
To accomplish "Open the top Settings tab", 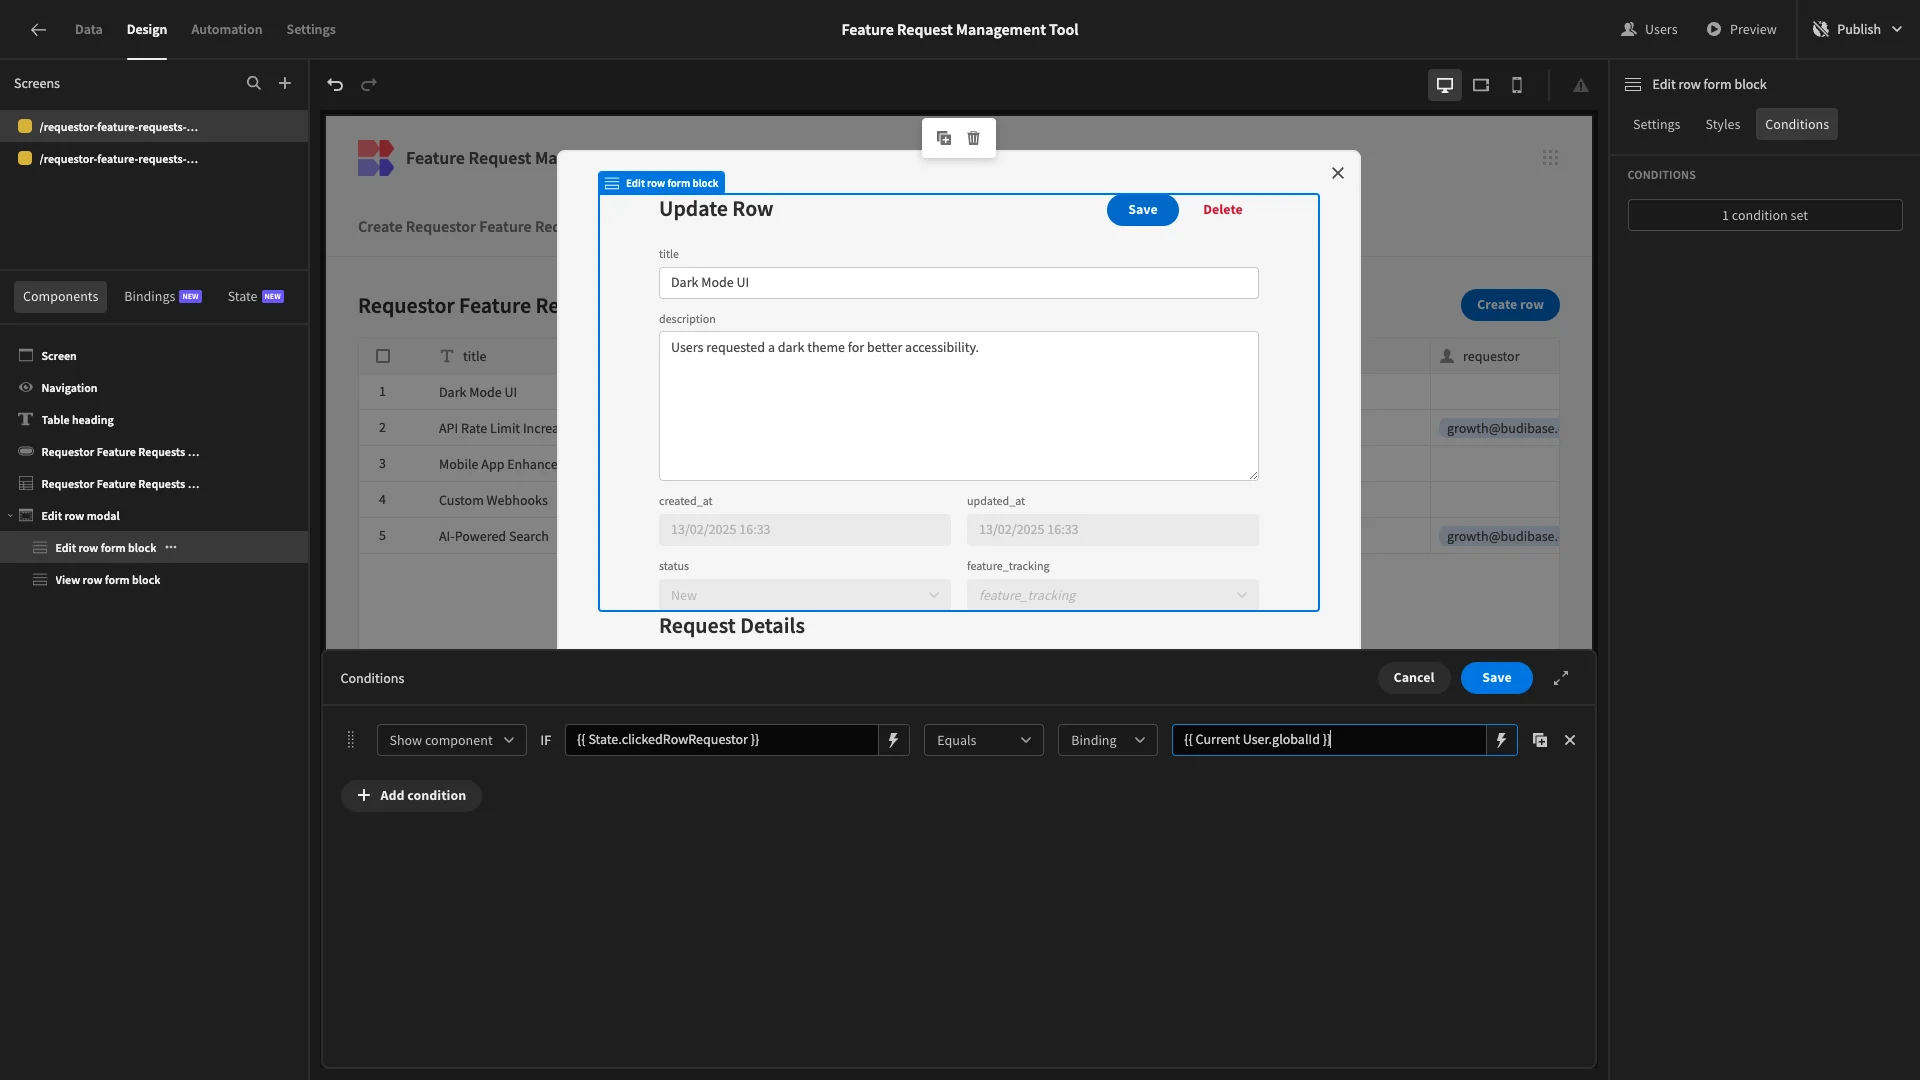I will [311, 30].
